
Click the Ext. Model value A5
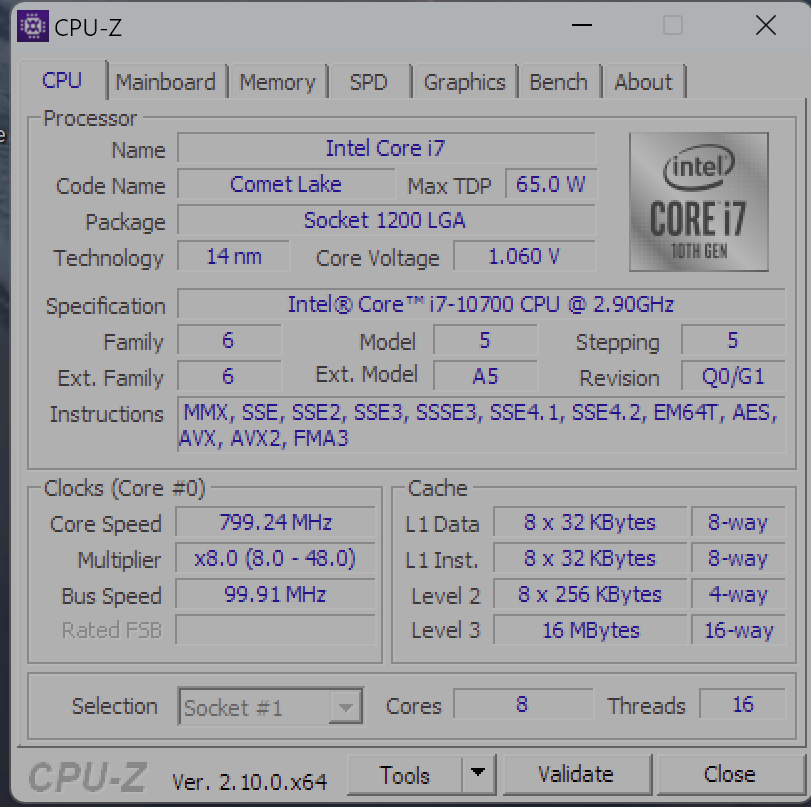tap(485, 376)
